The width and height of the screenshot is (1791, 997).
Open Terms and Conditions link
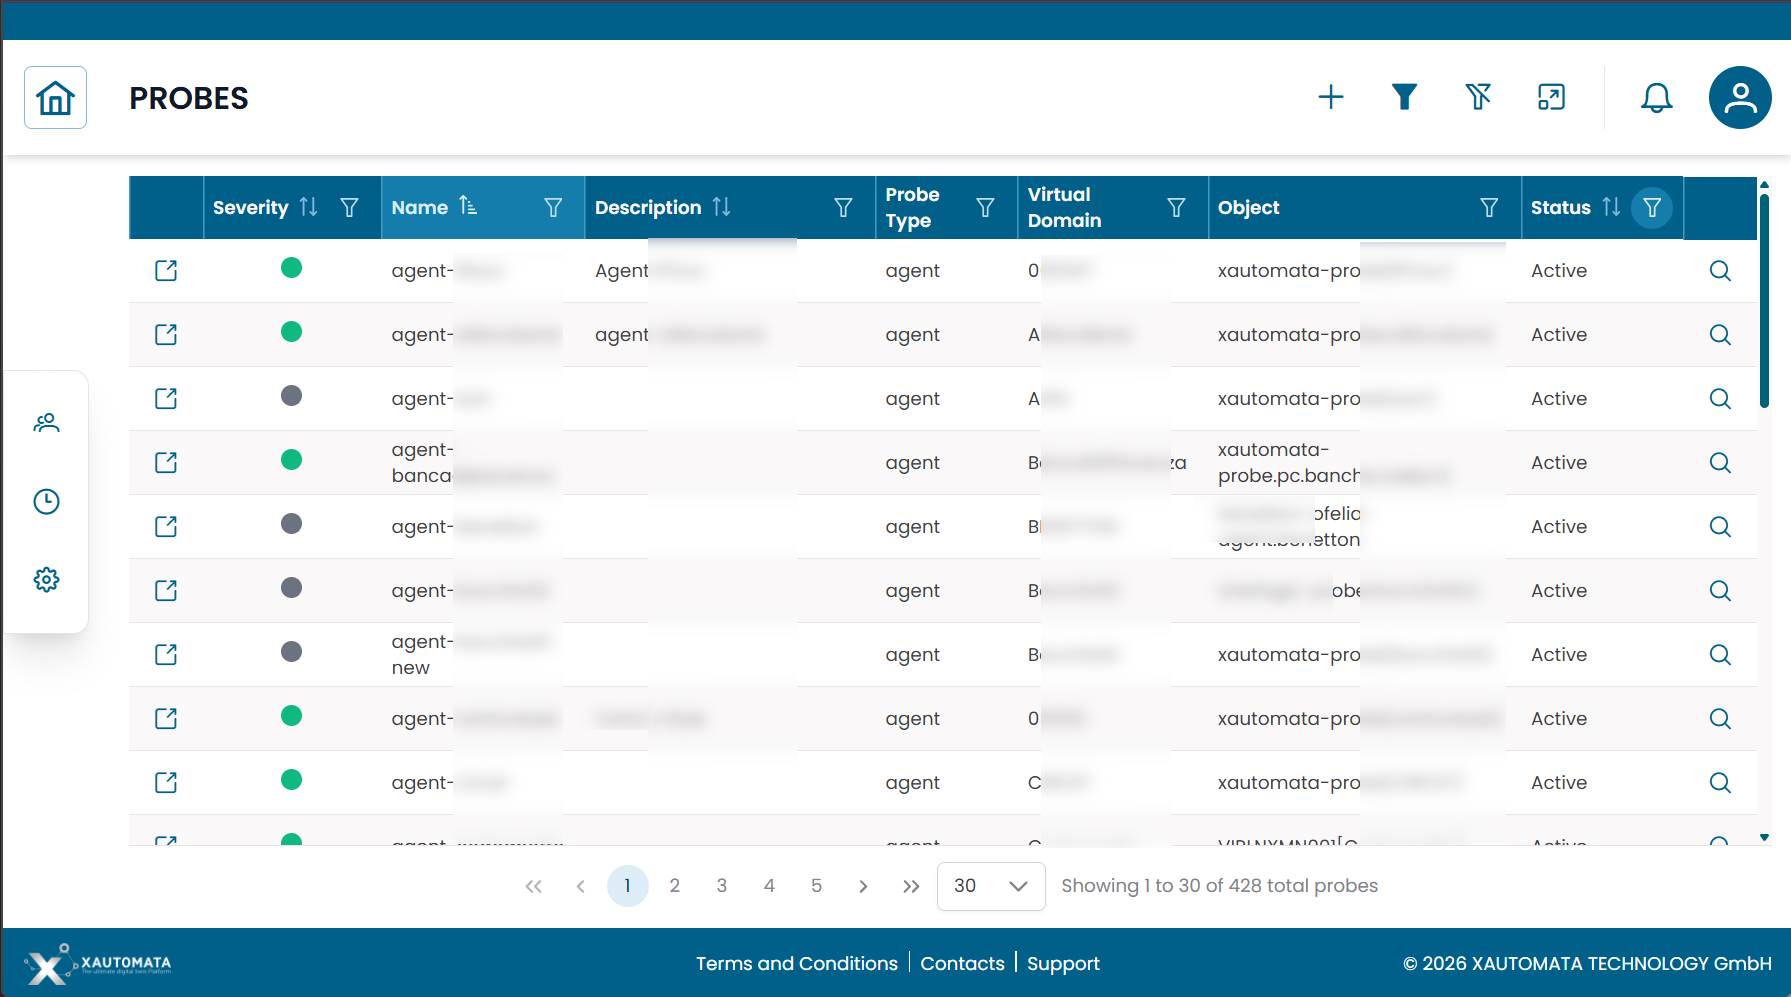796,963
